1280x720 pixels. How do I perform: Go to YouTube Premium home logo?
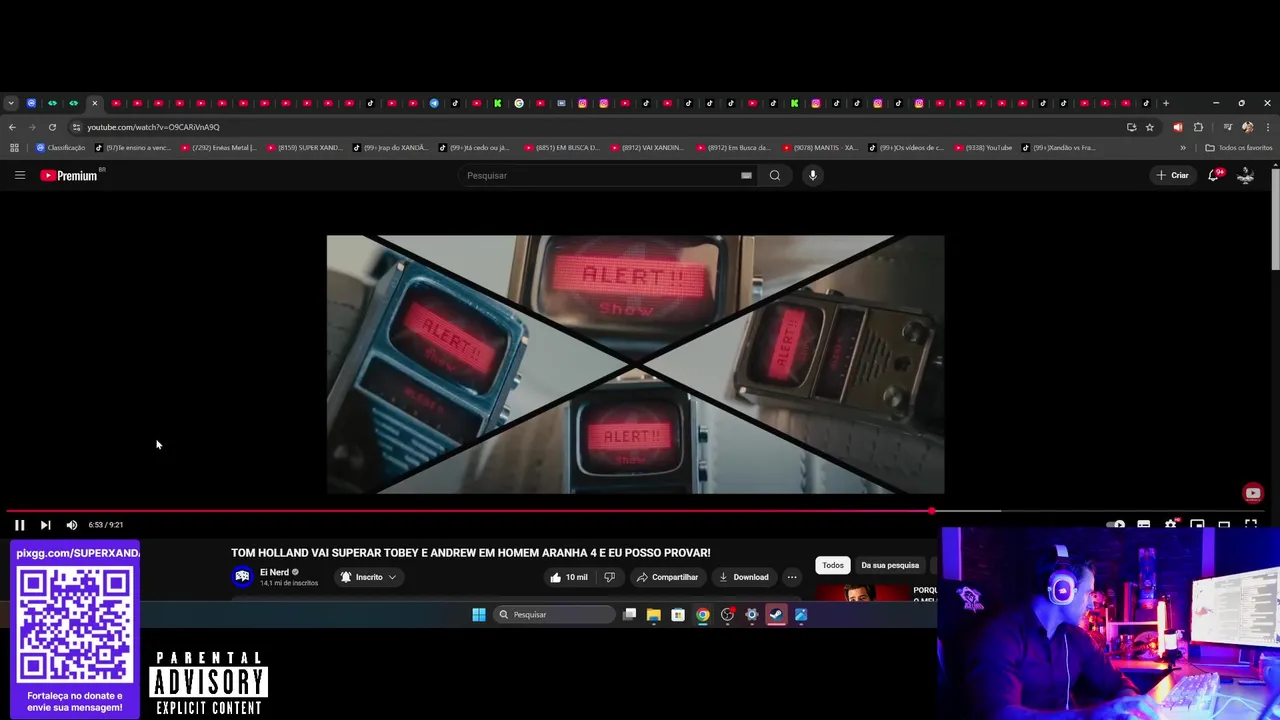tap(69, 175)
